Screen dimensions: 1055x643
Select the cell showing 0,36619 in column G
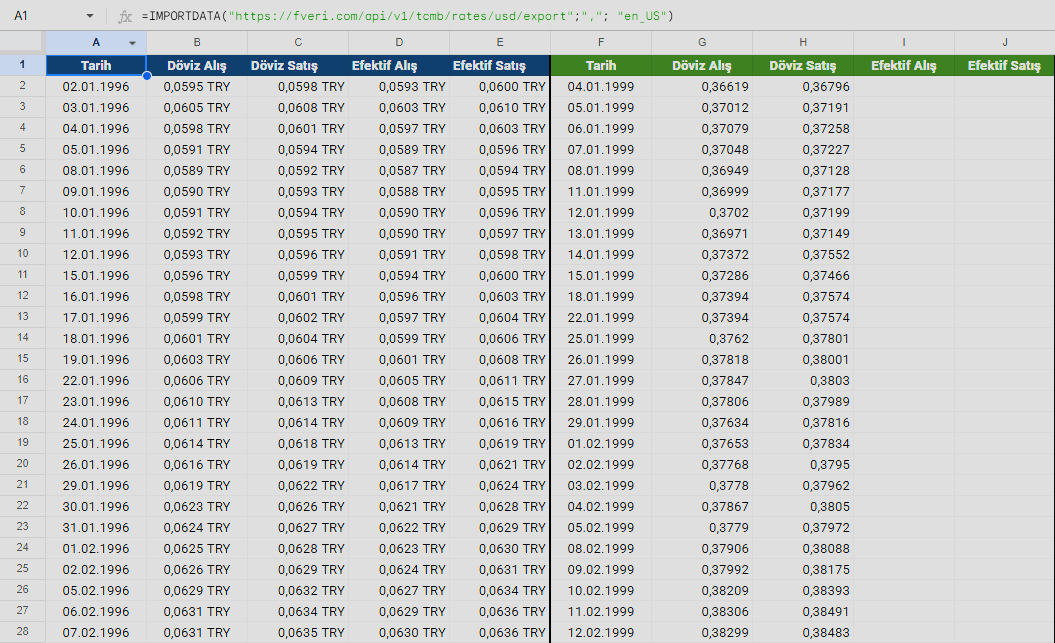pos(702,85)
